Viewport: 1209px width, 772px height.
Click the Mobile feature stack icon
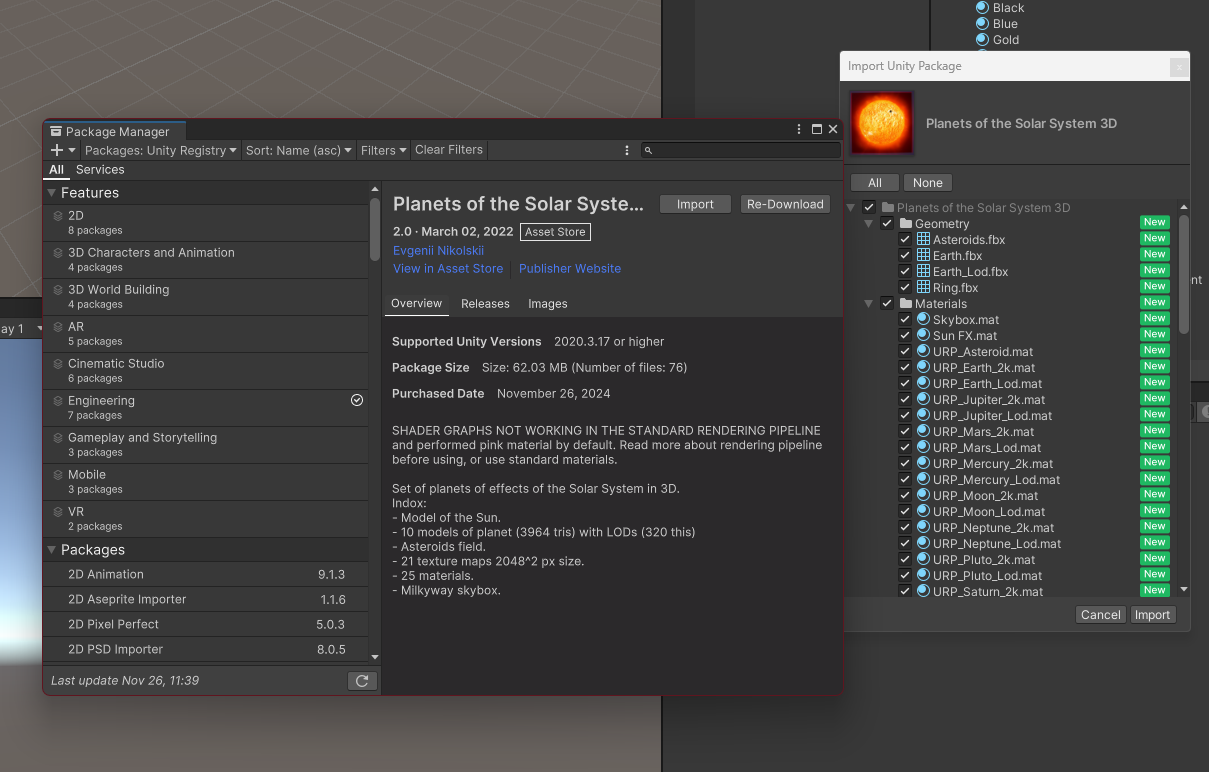coord(58,475)
